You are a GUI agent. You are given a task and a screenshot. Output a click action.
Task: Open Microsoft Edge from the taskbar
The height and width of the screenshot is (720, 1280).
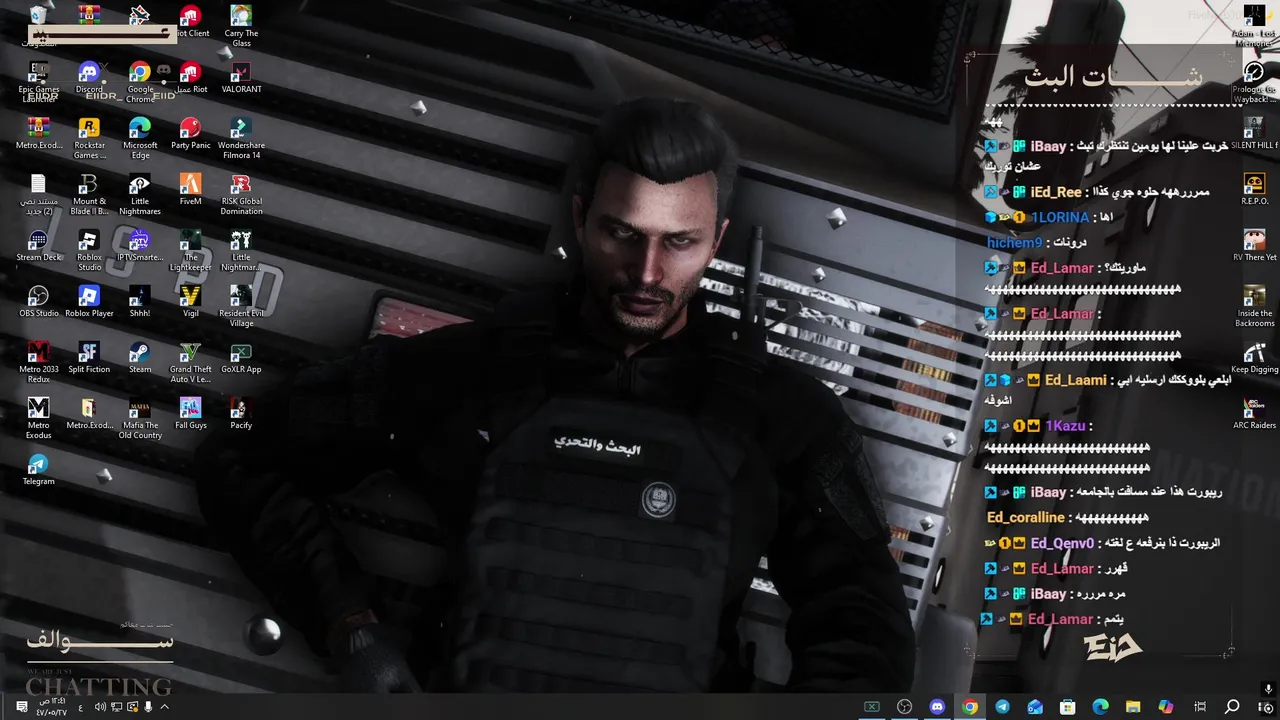[1100, 707]
